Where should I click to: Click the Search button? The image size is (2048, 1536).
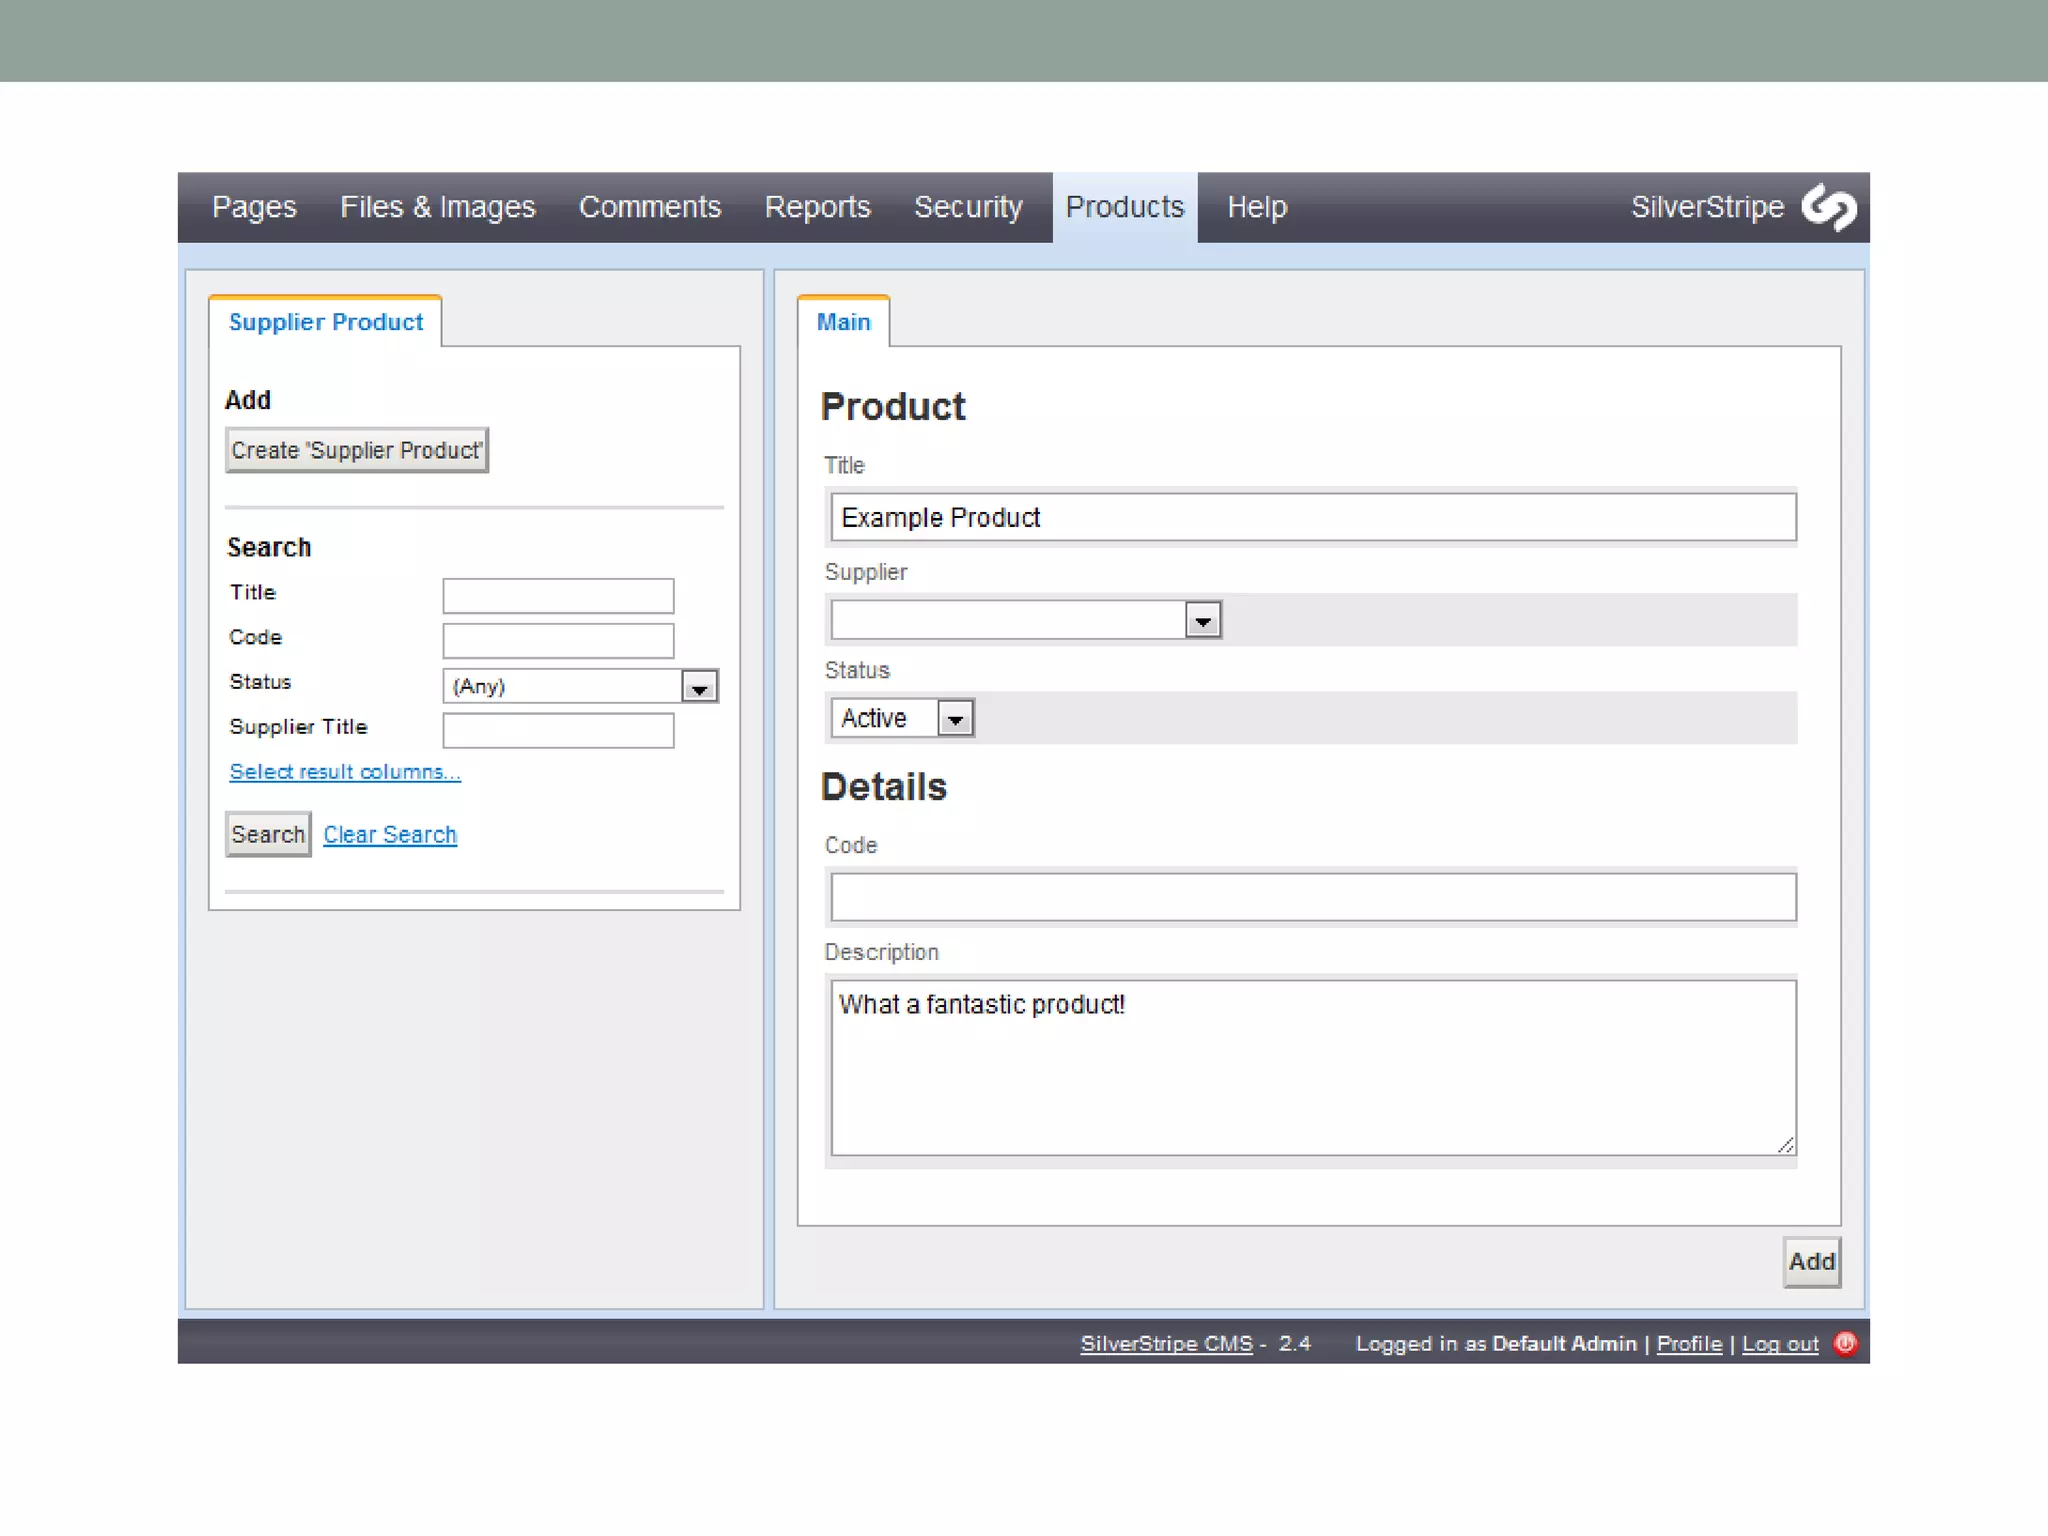[x=267, y=834]
